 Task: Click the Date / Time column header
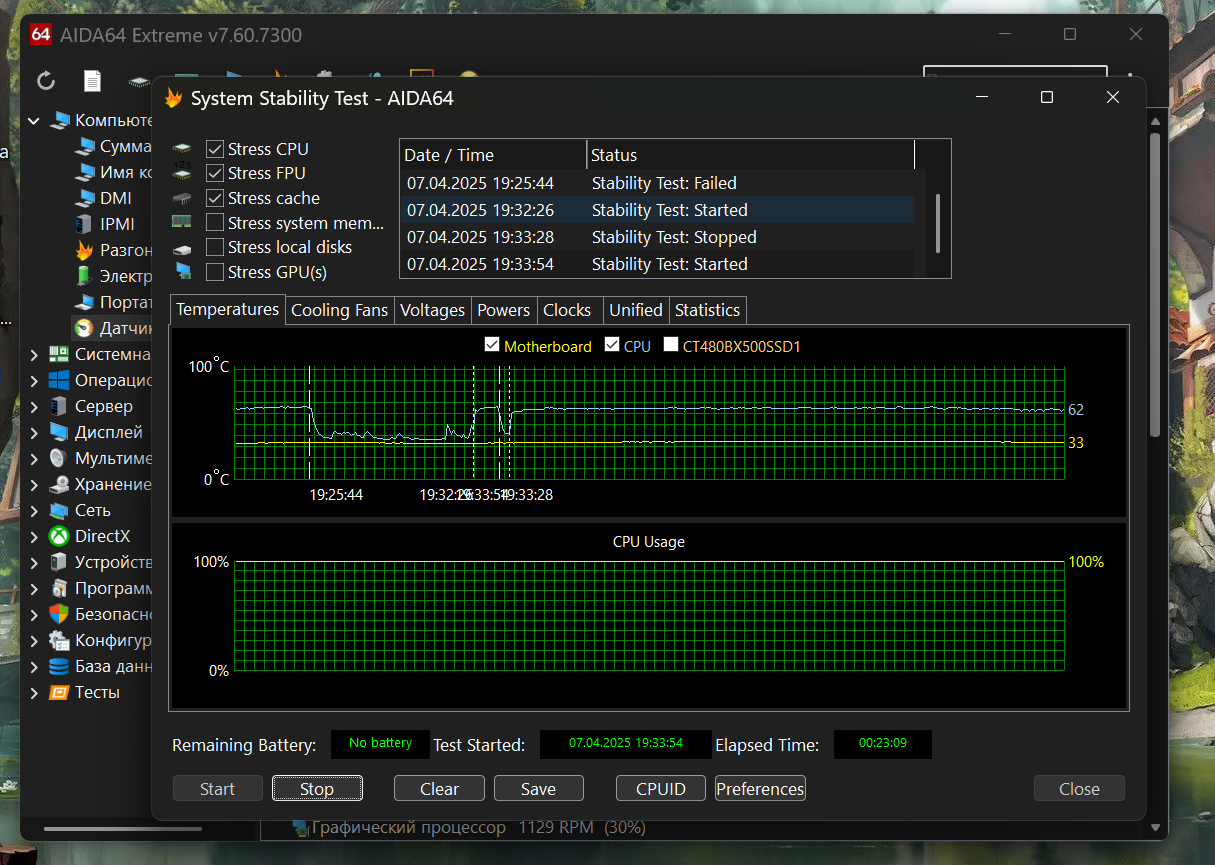[493, 155]
